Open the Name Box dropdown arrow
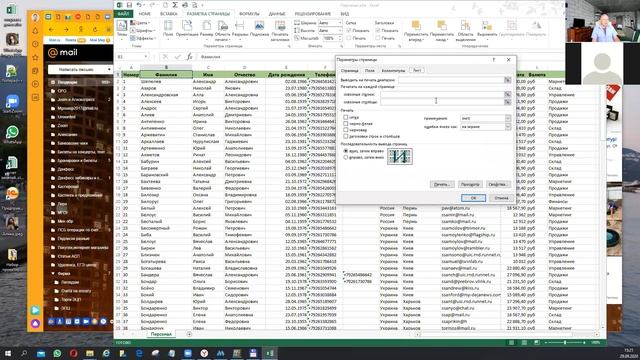The width and height of the screenshot is (640, 360). click(146, 57)
